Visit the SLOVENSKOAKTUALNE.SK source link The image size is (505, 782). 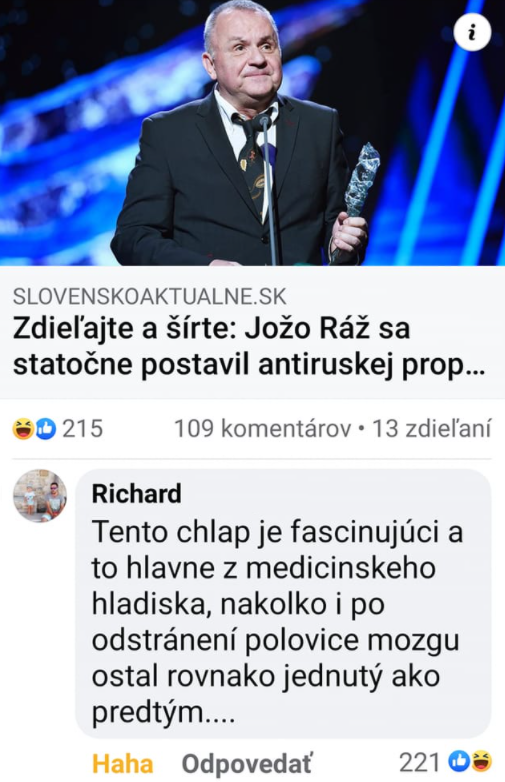click(150, 296)
